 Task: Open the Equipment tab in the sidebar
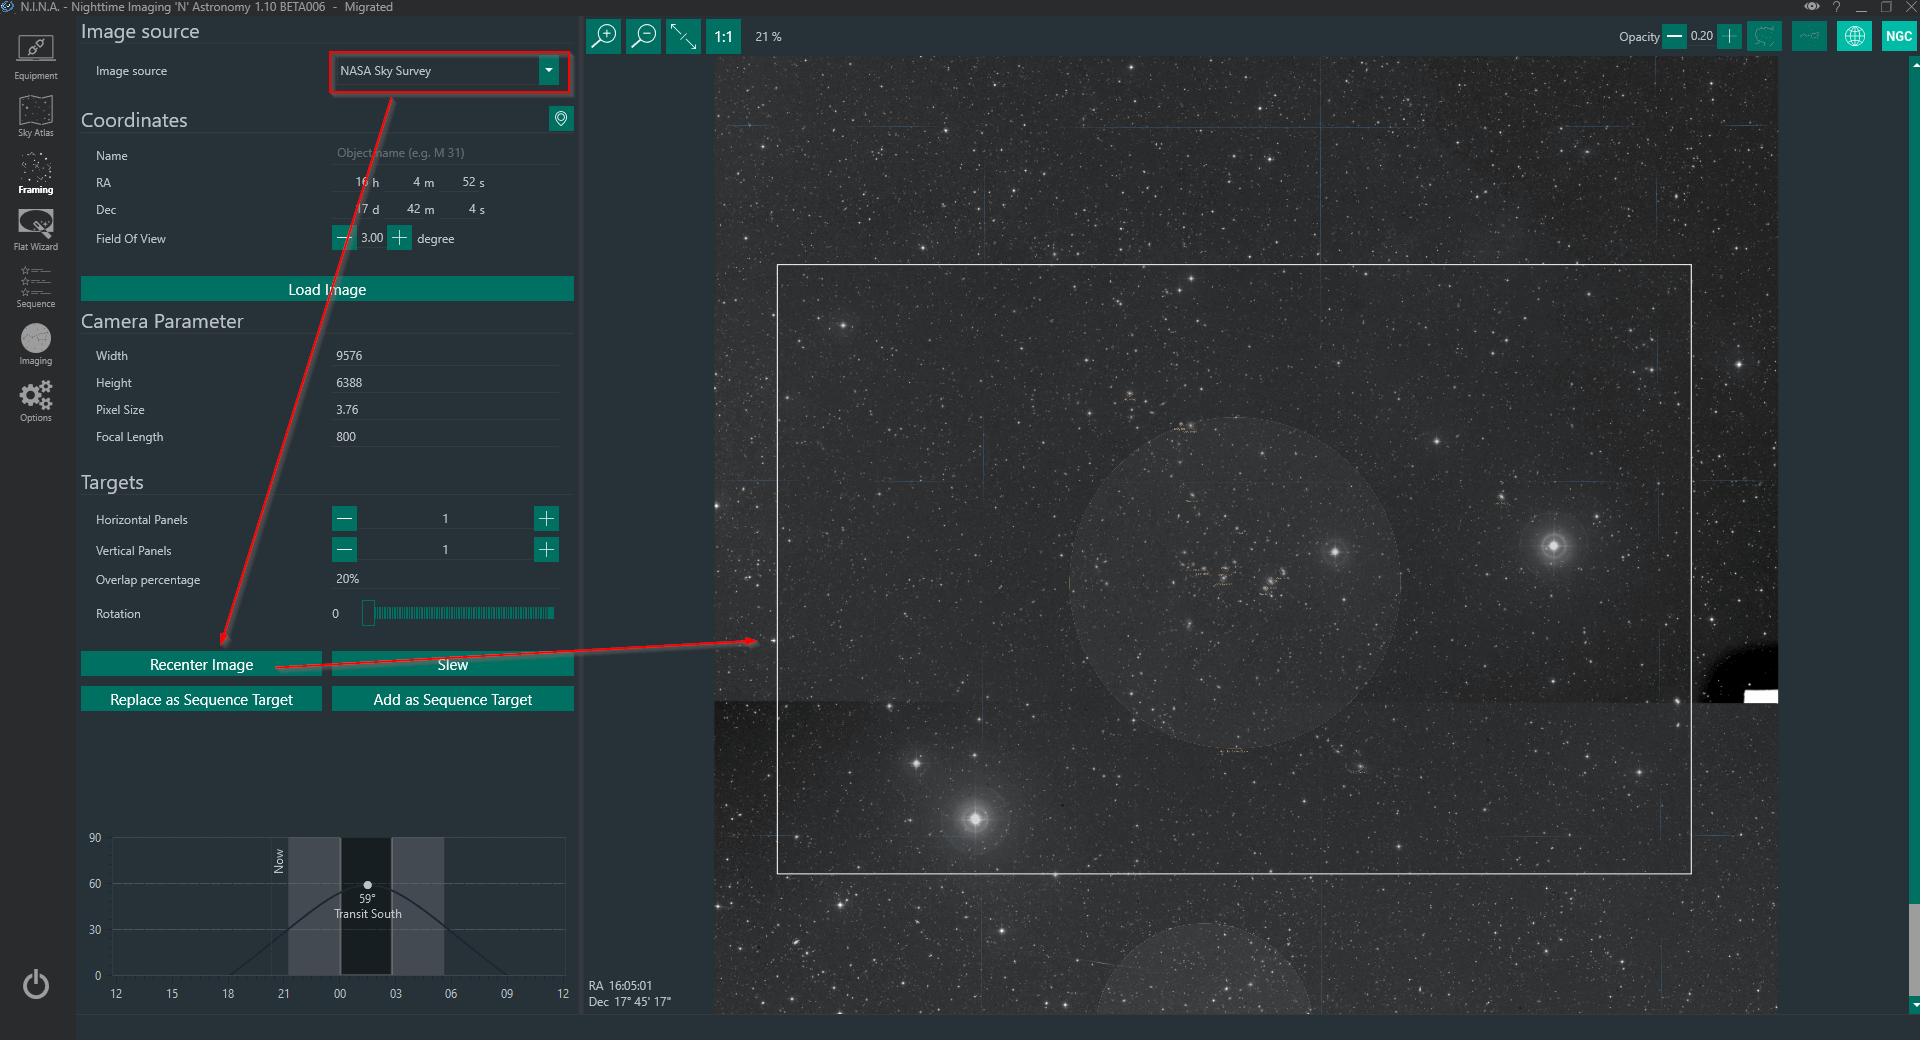[x=36, y=57]
